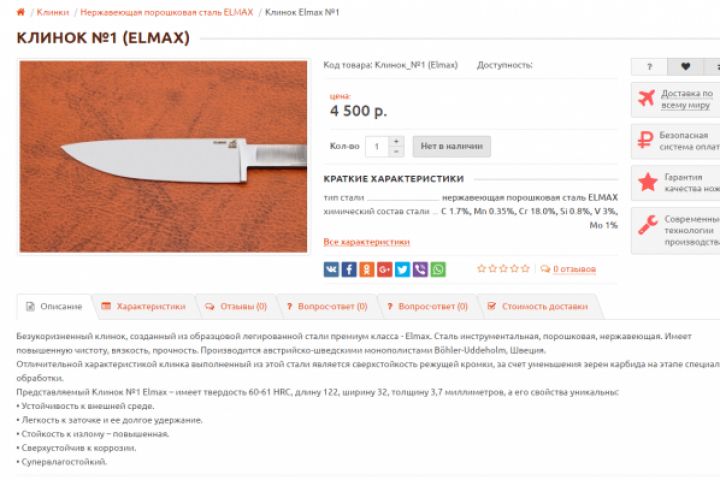
Task: Click the question mark button
Action: 649,67
